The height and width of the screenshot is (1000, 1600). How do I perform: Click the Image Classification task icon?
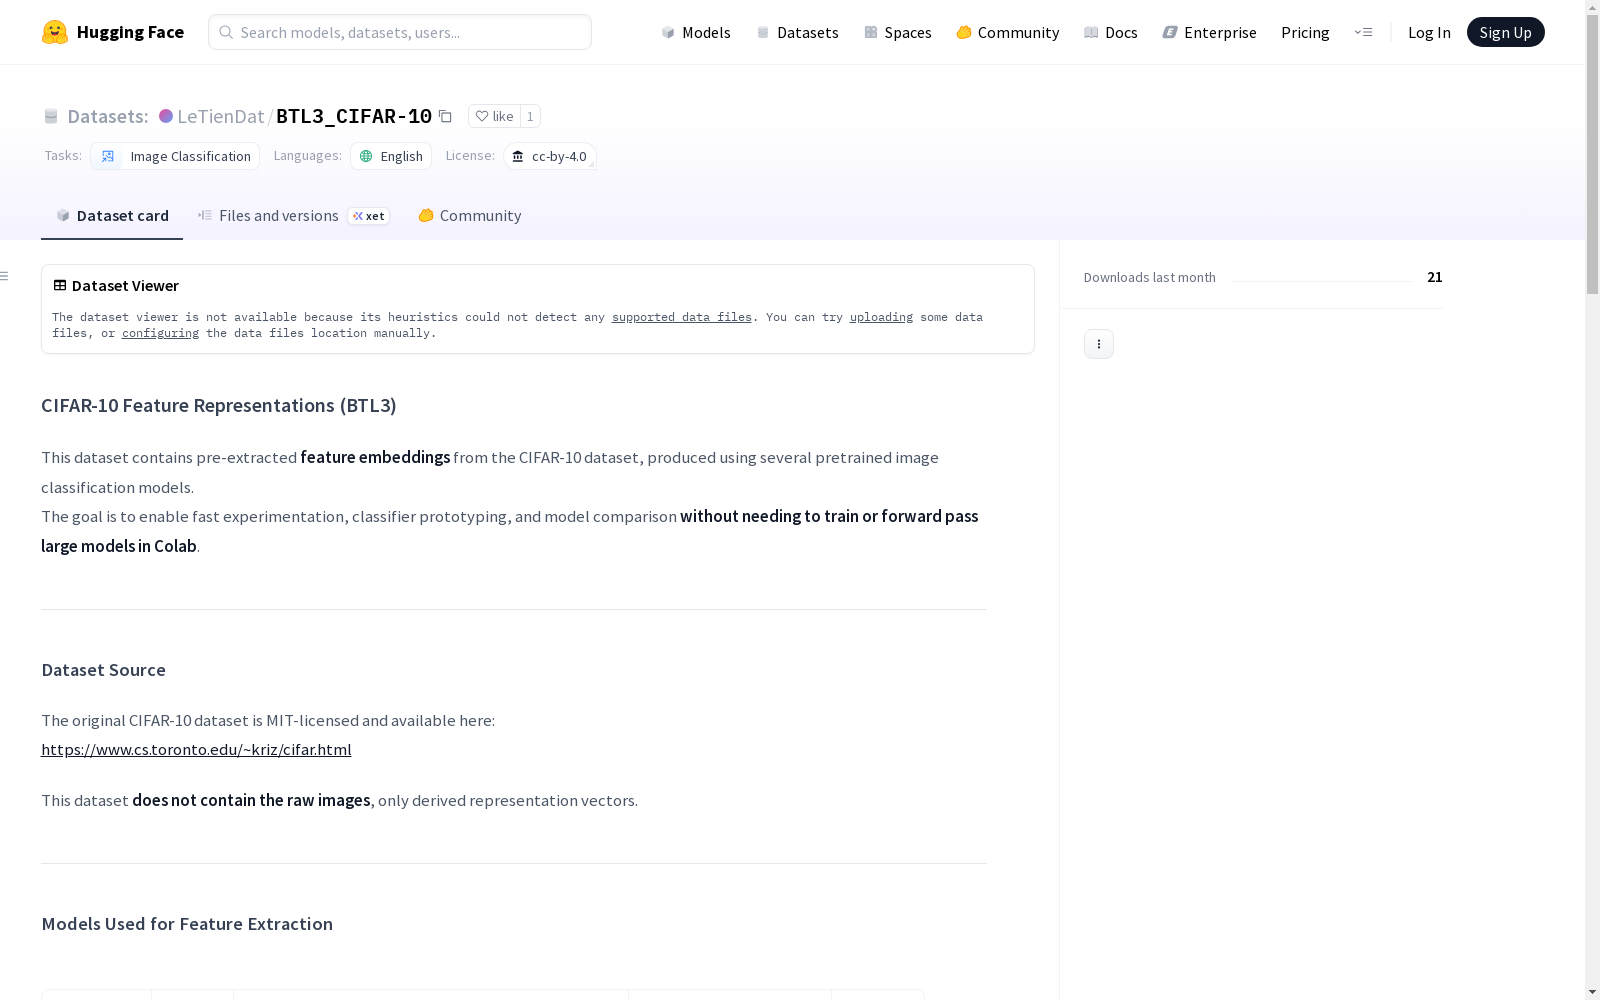(x=108, y=156)
